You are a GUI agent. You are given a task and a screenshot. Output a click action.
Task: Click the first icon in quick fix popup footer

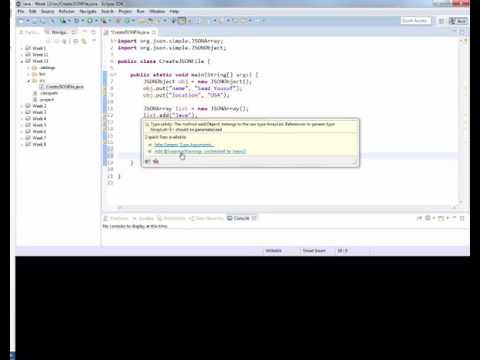pyautogui.click(x=147, y=162)
